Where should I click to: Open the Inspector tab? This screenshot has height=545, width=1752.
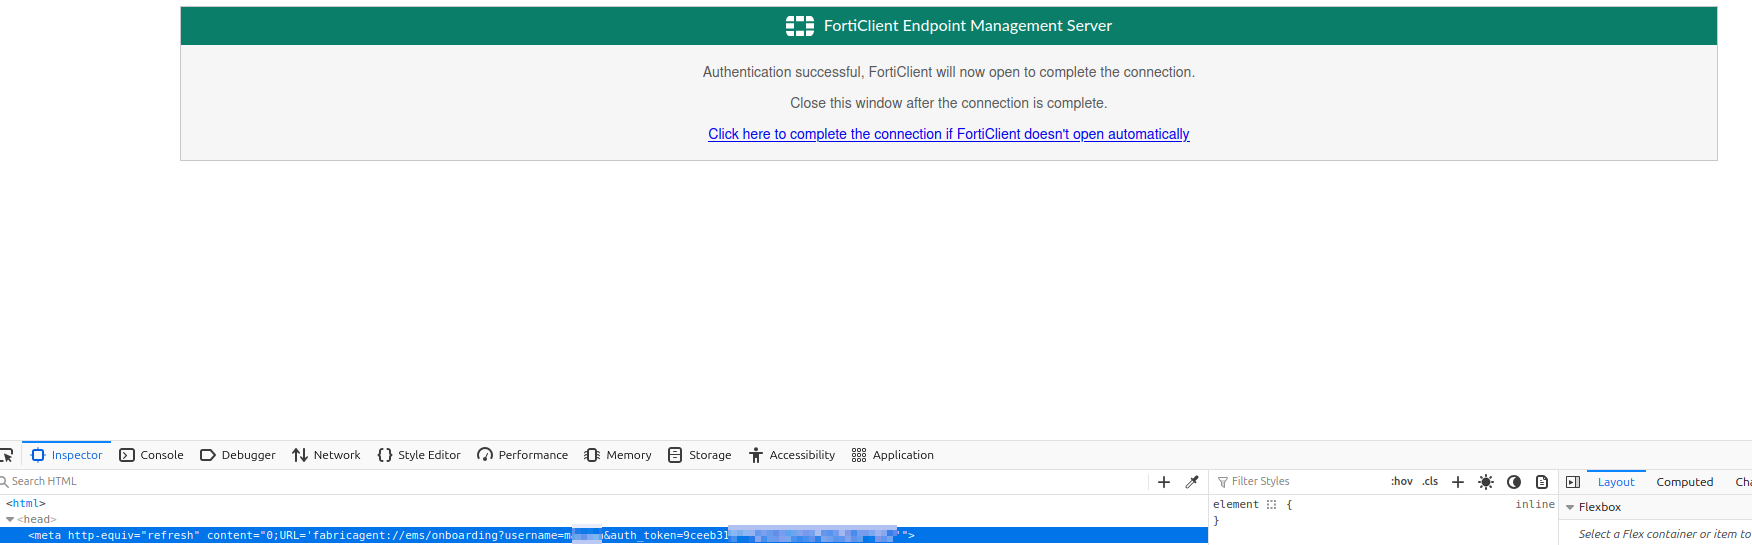67,455
